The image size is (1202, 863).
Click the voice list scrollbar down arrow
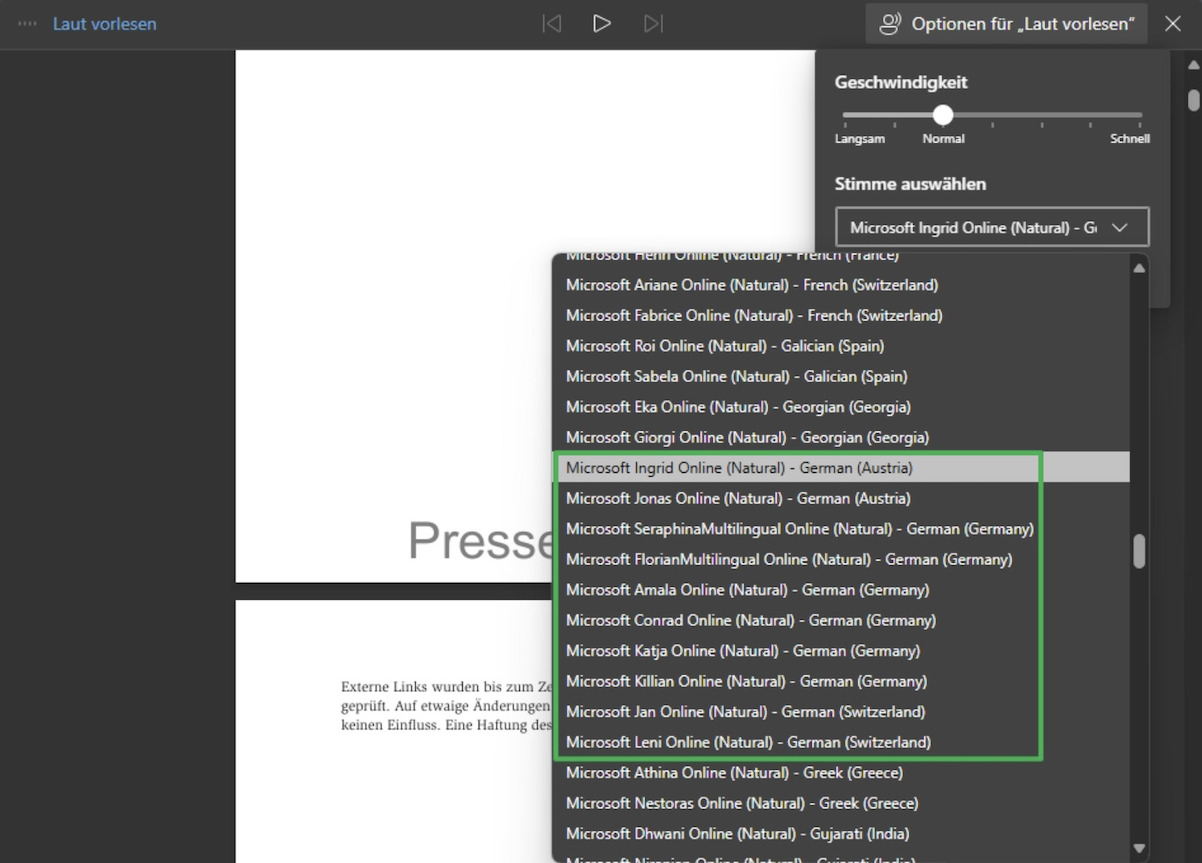pyautogui.click(x=1139, y=849)
